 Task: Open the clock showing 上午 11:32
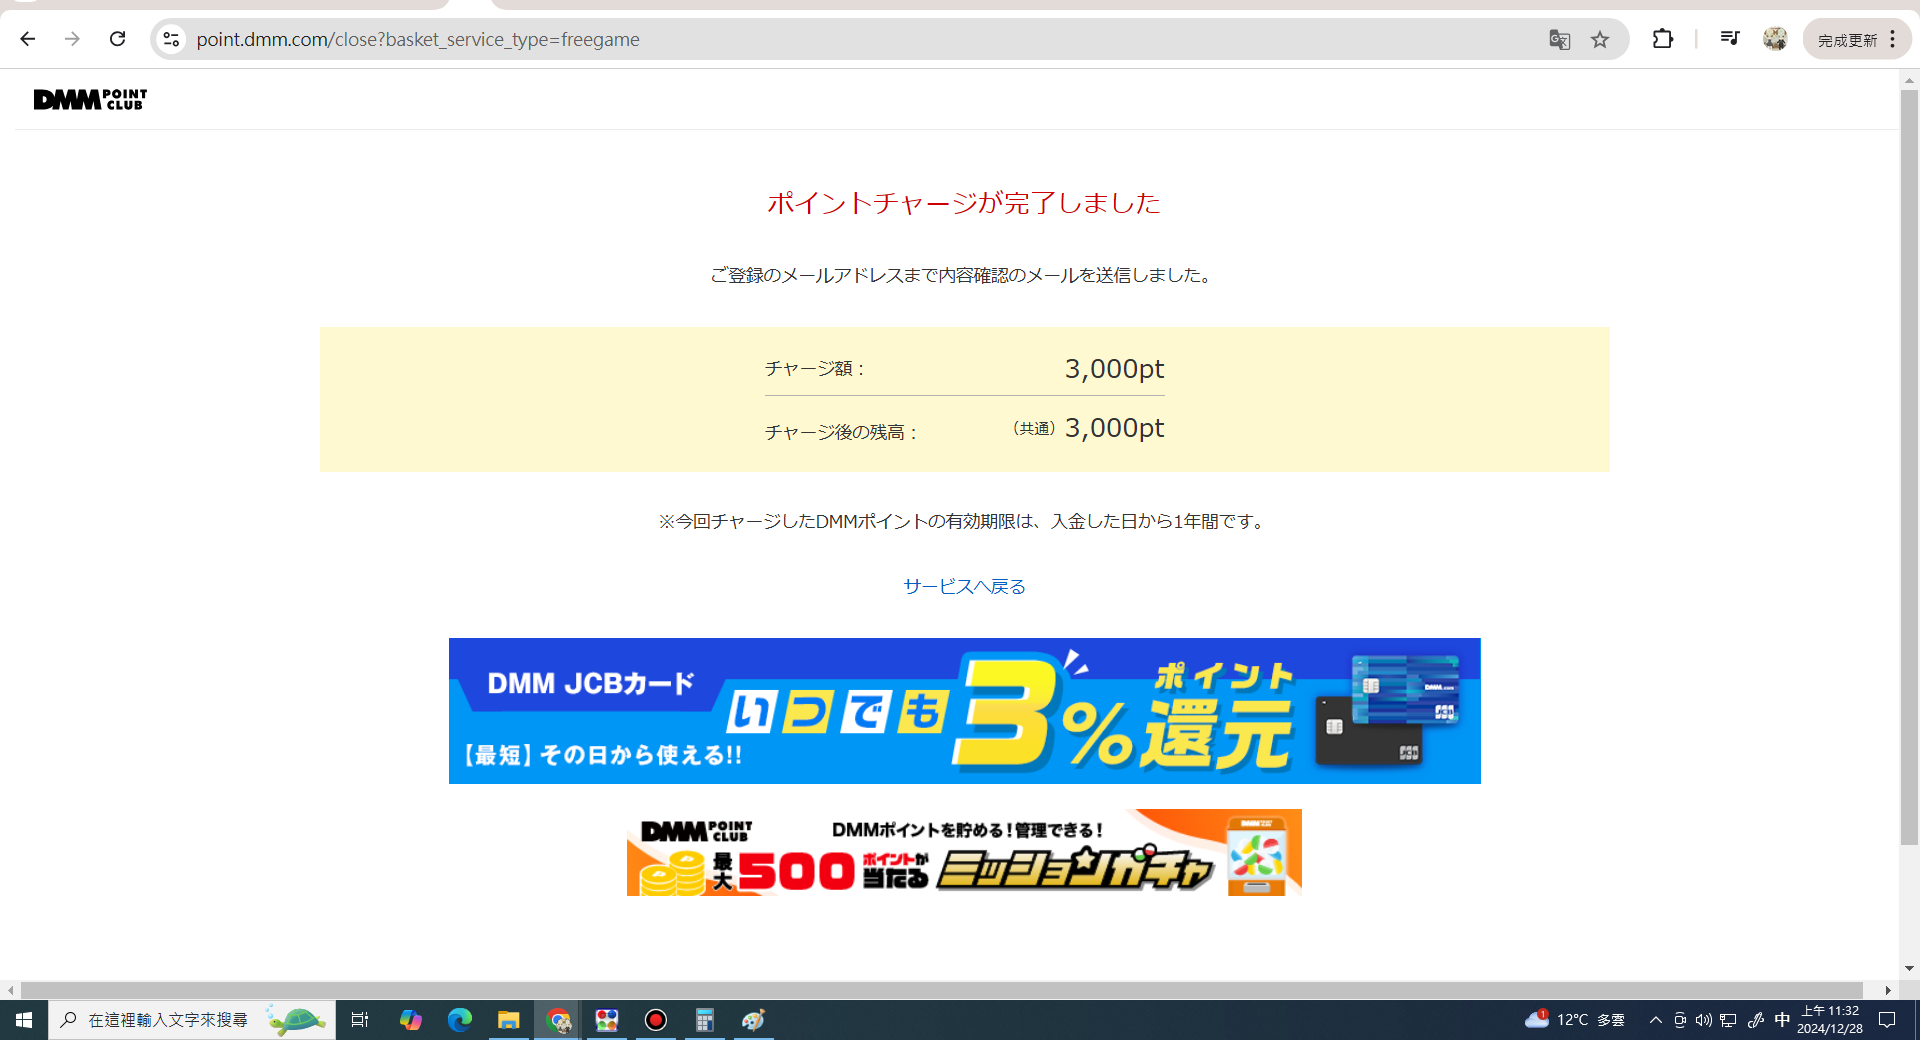[x=1829, y=1020]
